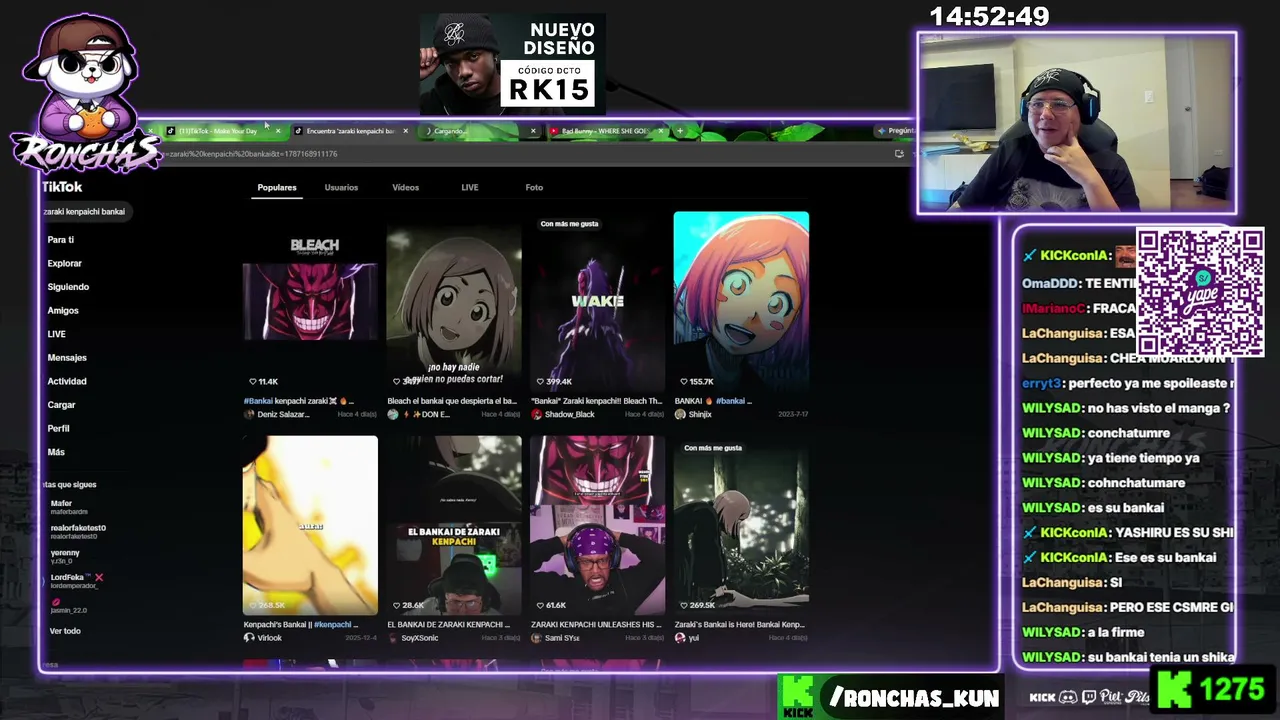Click yui's avatar icon
Screen dimensions: 1280x720
[680, 638]
